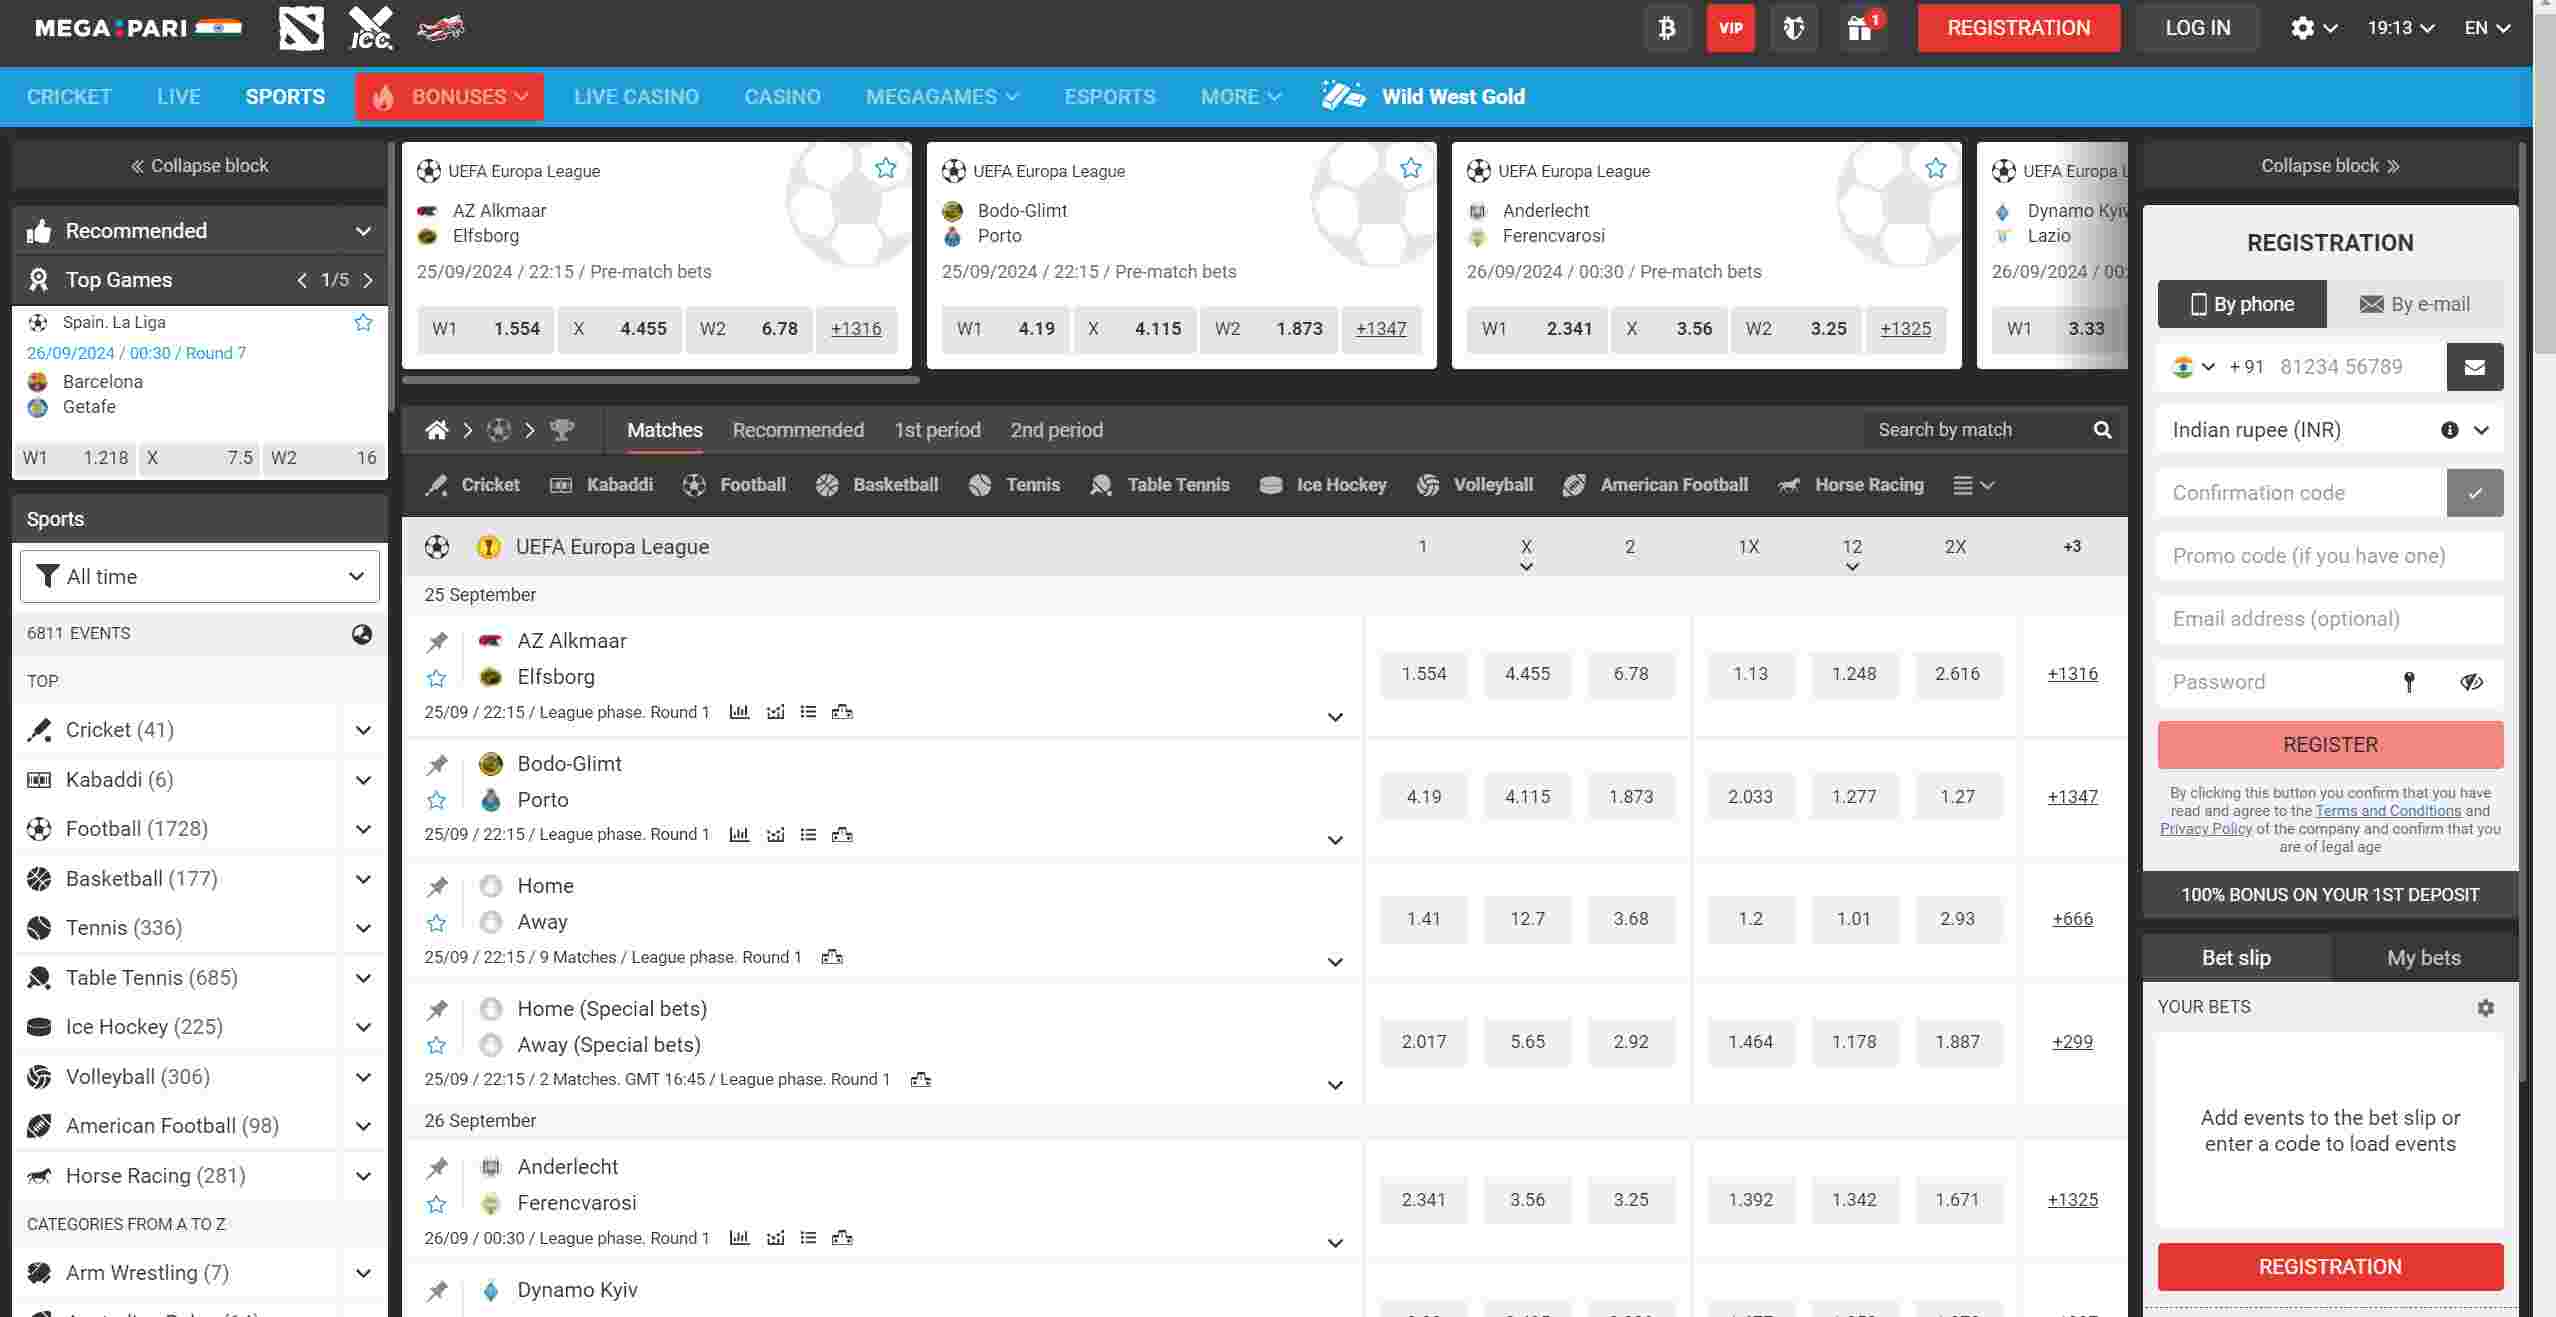Go to home via house icon
Viewport: 2556px width, 1317px height.
point(437,430)
